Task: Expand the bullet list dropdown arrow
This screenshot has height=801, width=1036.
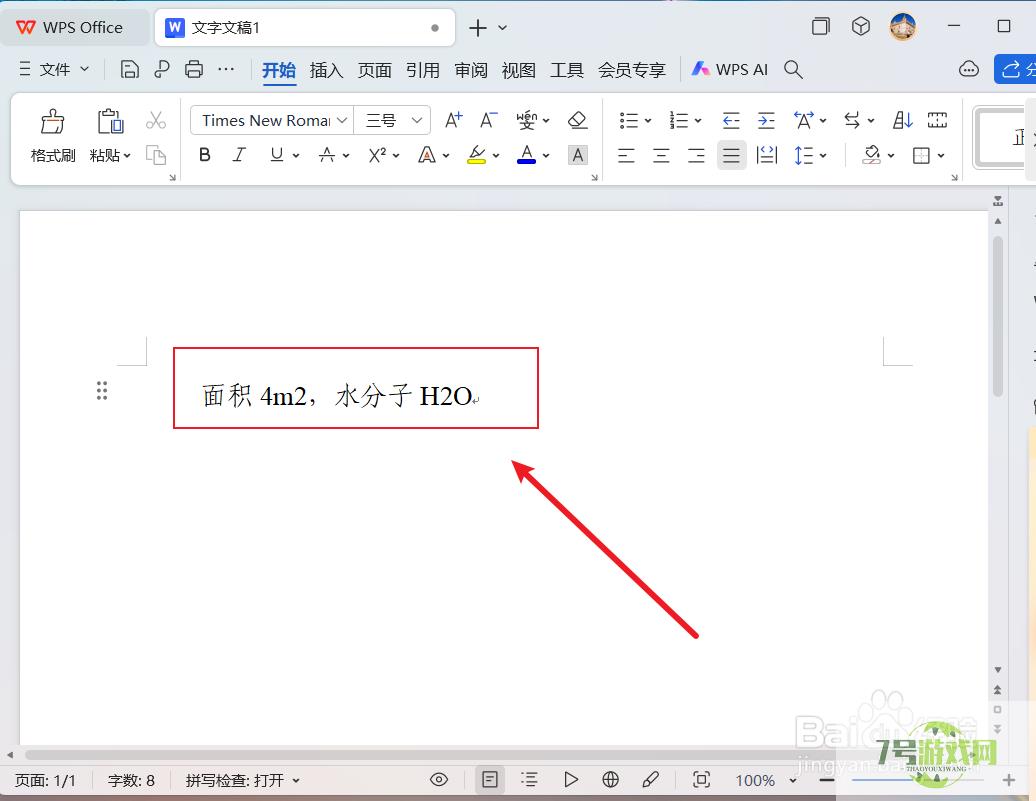Action: (648, 121)
